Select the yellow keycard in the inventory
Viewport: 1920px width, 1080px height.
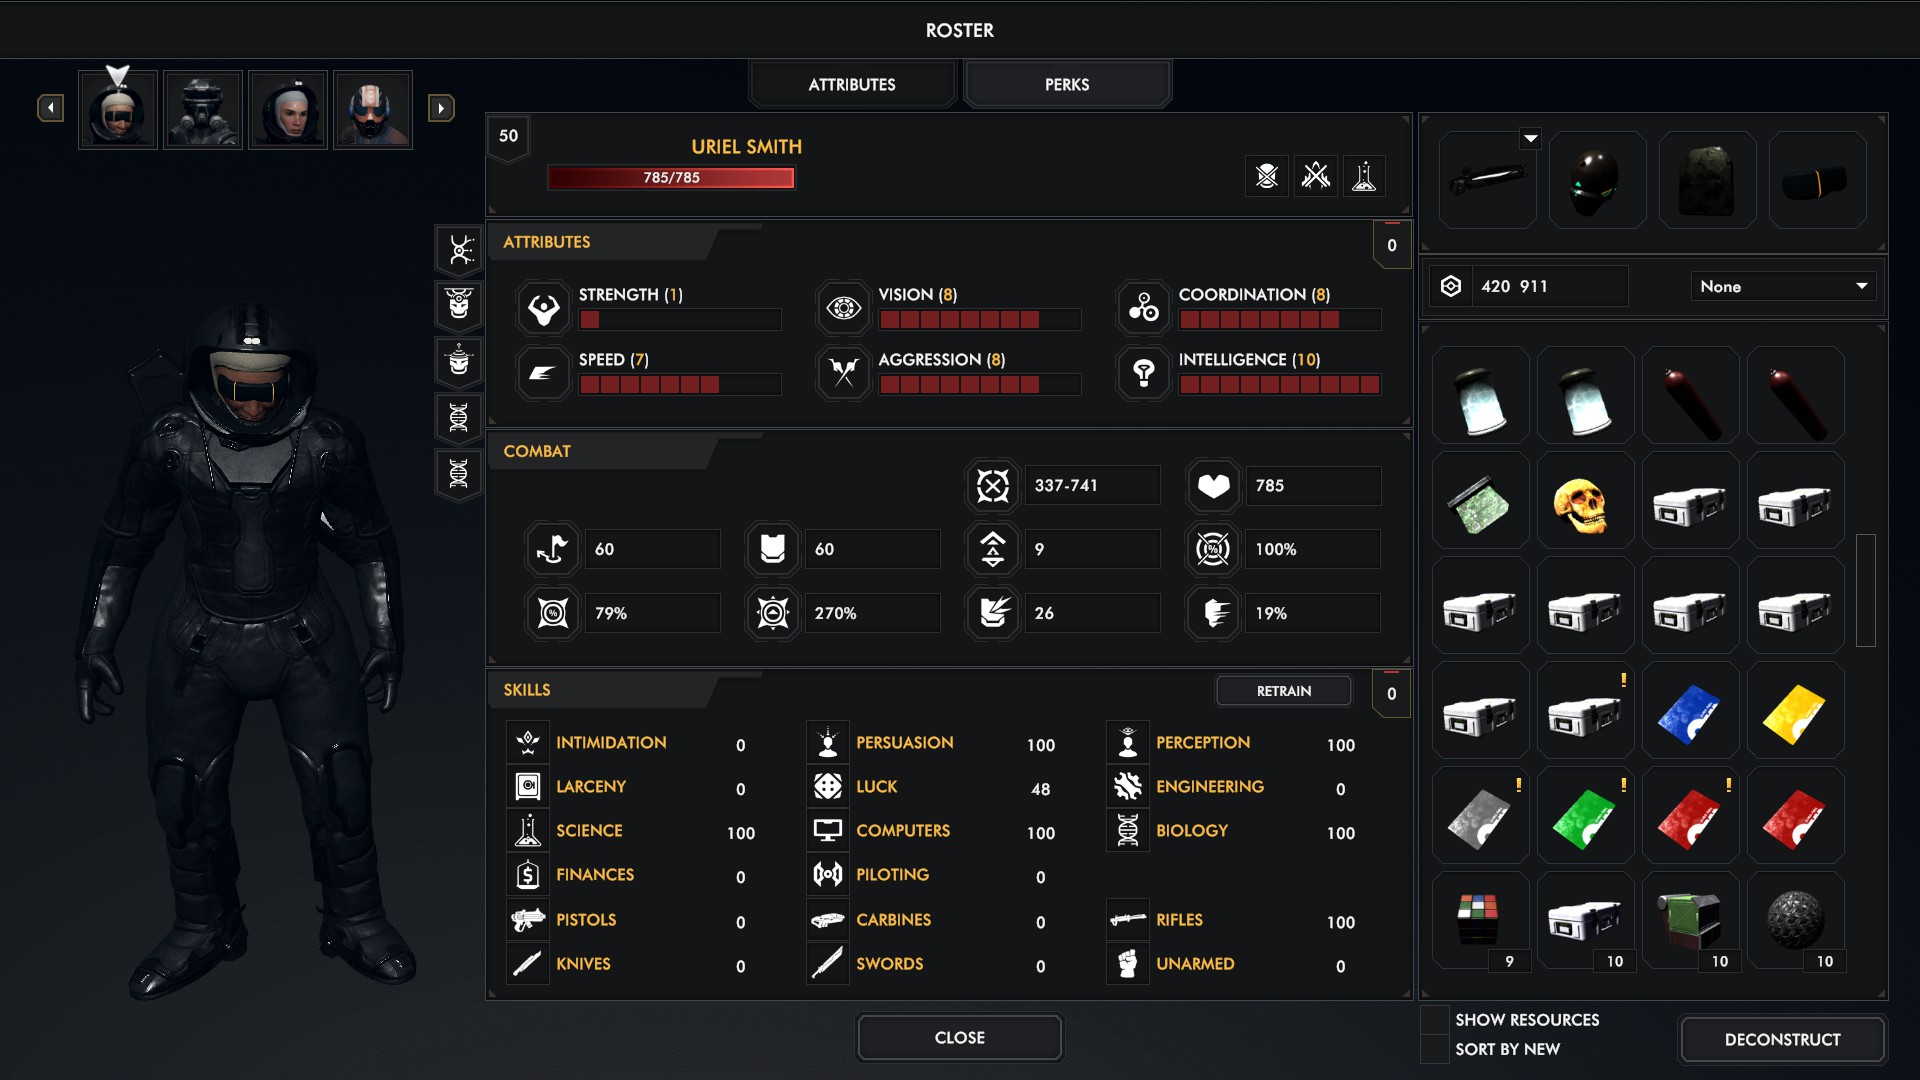pos(1795,714)
